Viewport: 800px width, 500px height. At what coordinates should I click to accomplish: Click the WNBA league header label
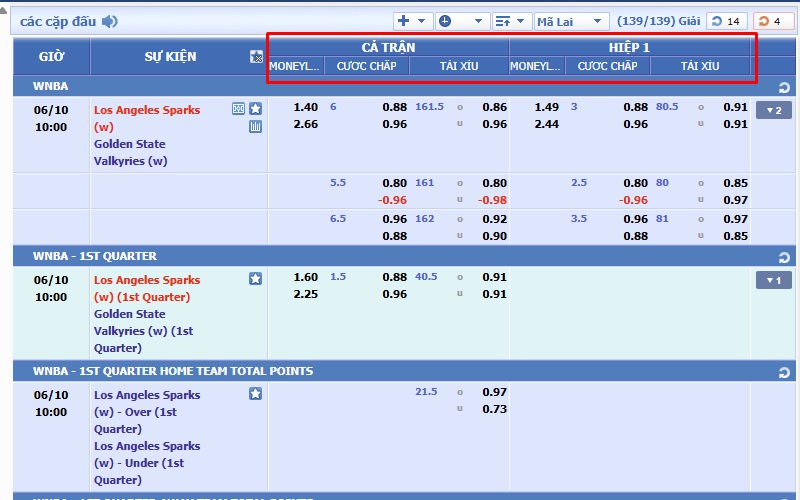click(51, 86)
